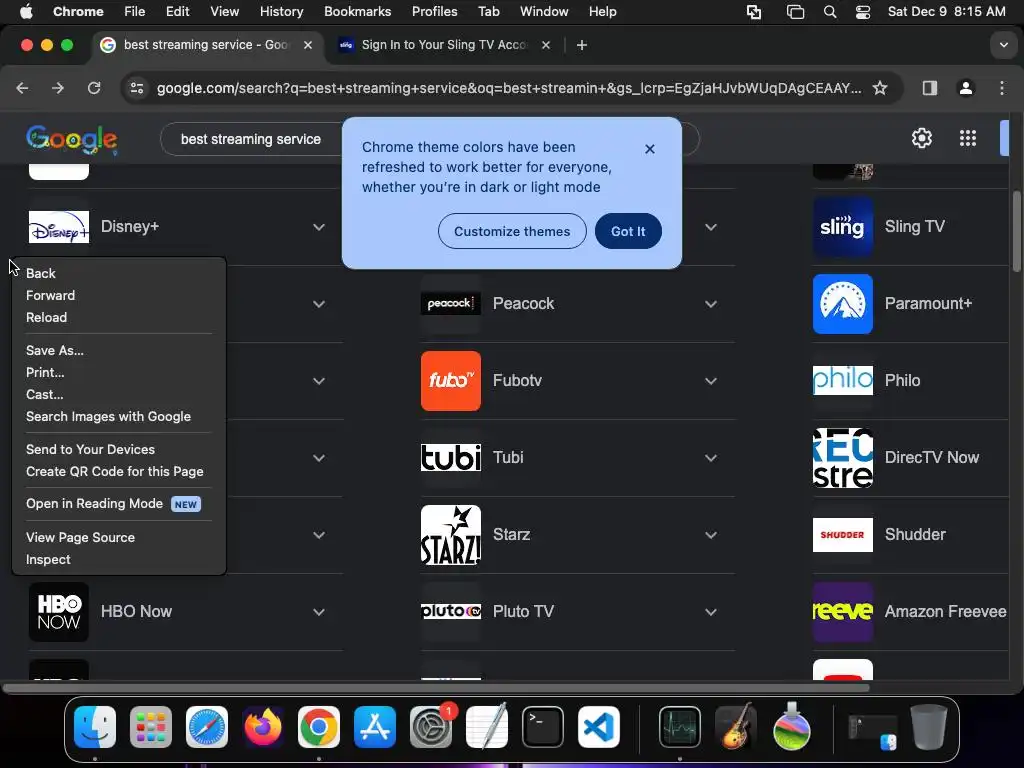This screenshot has height=768, width=1024.
Task: Expand the Pluto TV row chevron
Action: (711, 613)
